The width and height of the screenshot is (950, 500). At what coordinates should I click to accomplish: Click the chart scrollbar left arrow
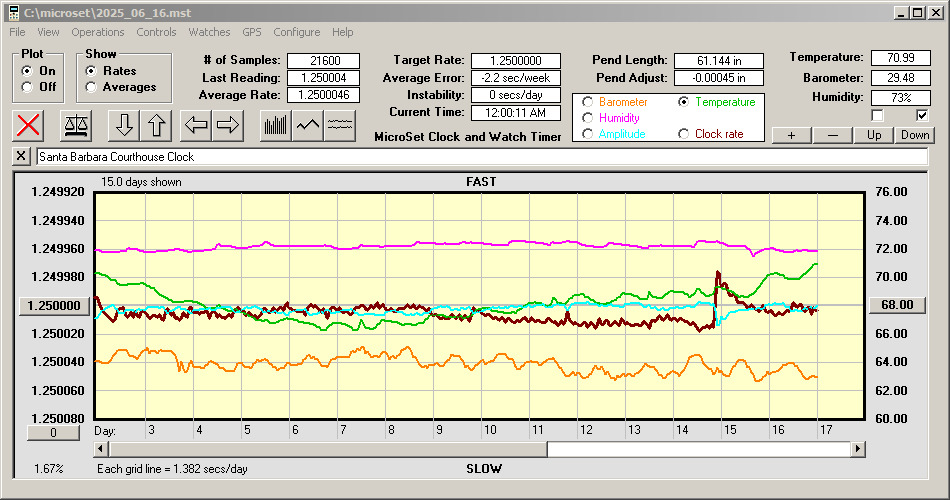[x=101, y=449]
